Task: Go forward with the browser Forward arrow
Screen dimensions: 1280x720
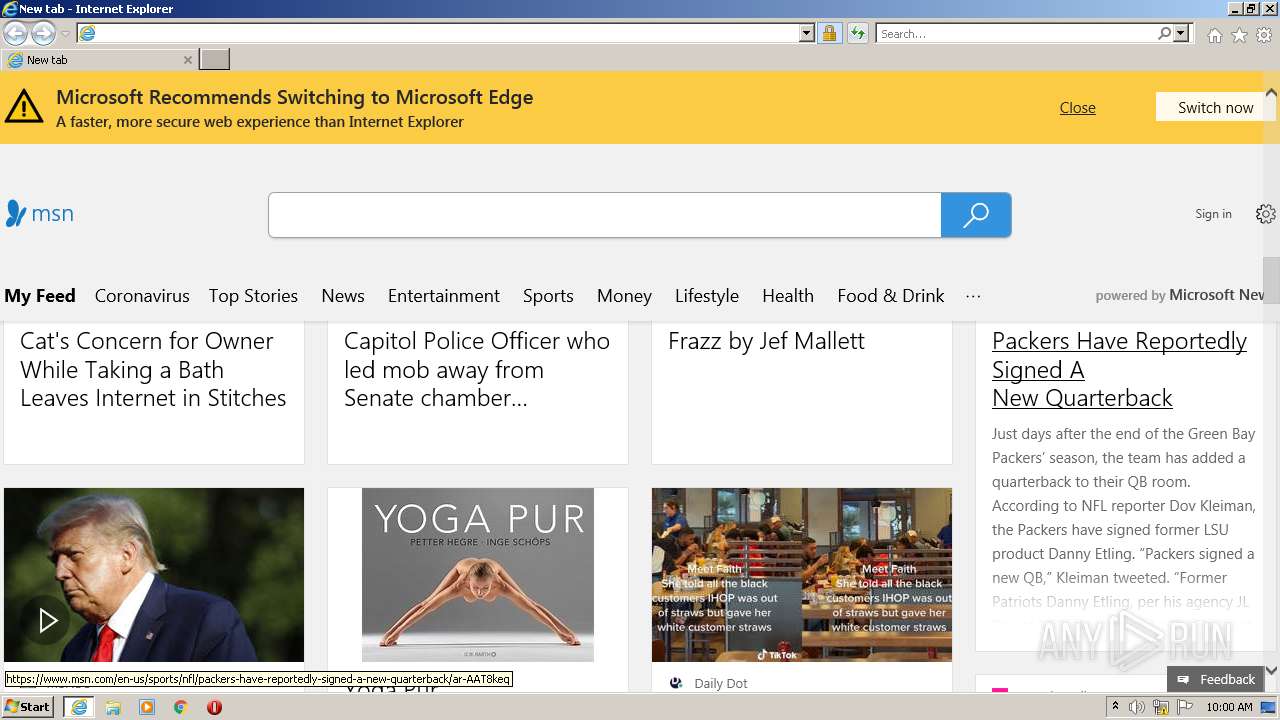Action: tap(43, 33)
